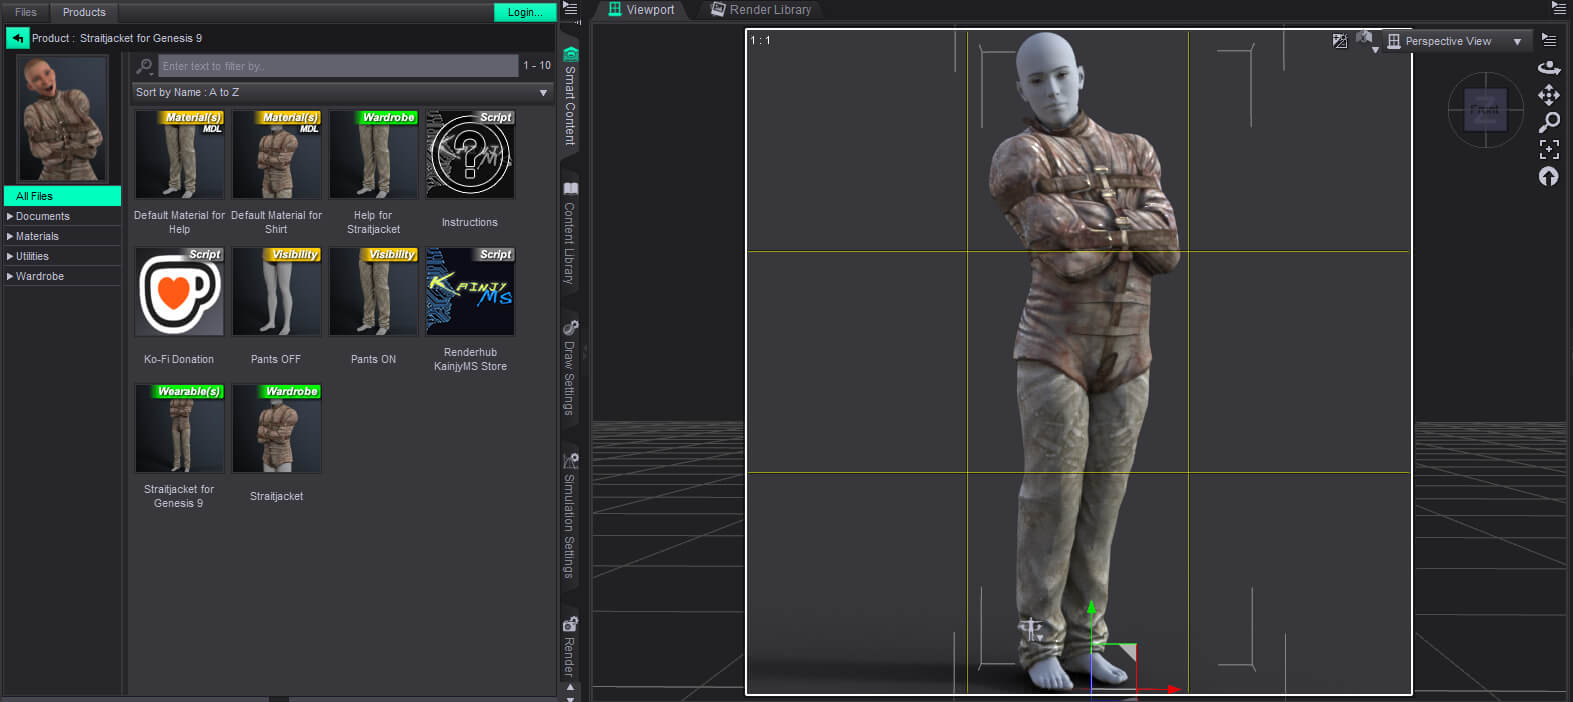Image resolution: width=1573 pixels, height=702 pixels.
Task: Select the Orbit/Rotate camera control icon
Action: tap(1549, 68)
